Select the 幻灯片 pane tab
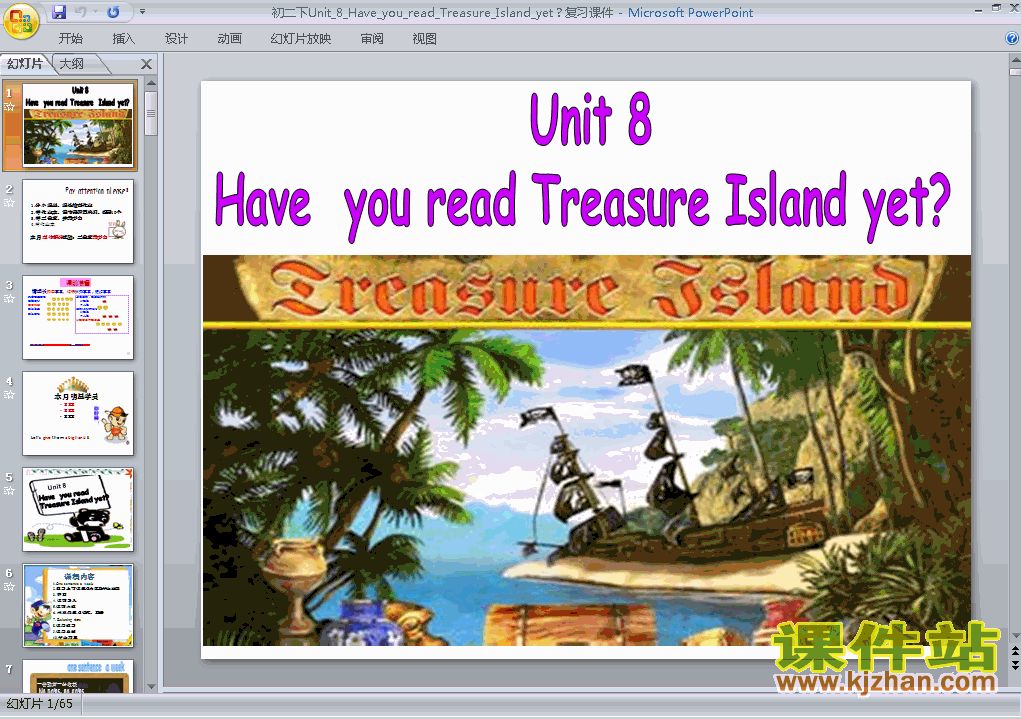Screen dimensions: 1021x719 click(25, 63)
